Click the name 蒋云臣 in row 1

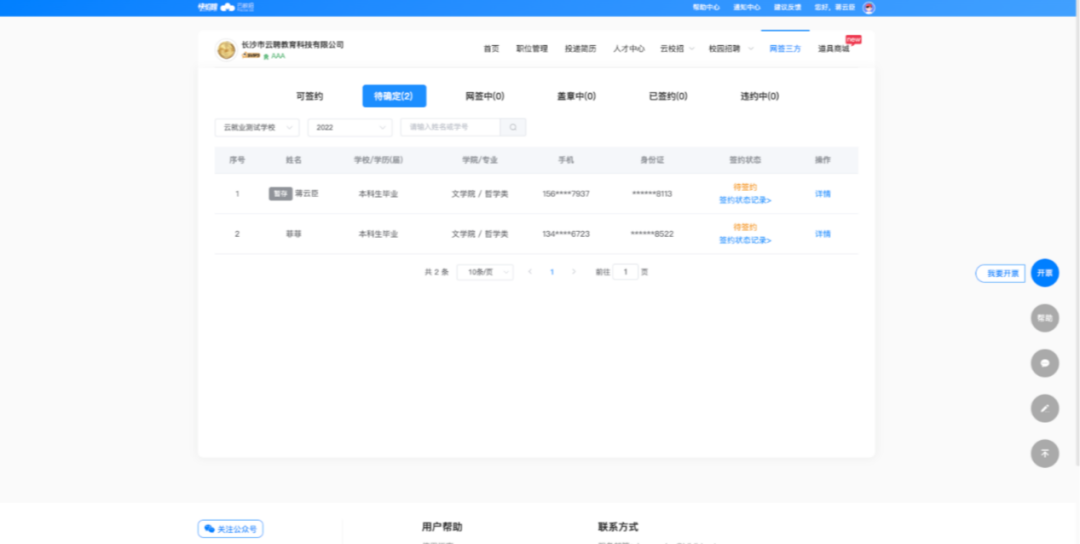click(x=307, y=194)
